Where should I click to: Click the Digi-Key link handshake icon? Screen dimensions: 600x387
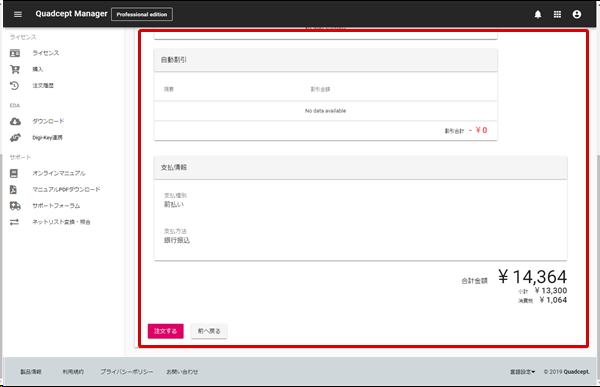click(x=15, y=137)
